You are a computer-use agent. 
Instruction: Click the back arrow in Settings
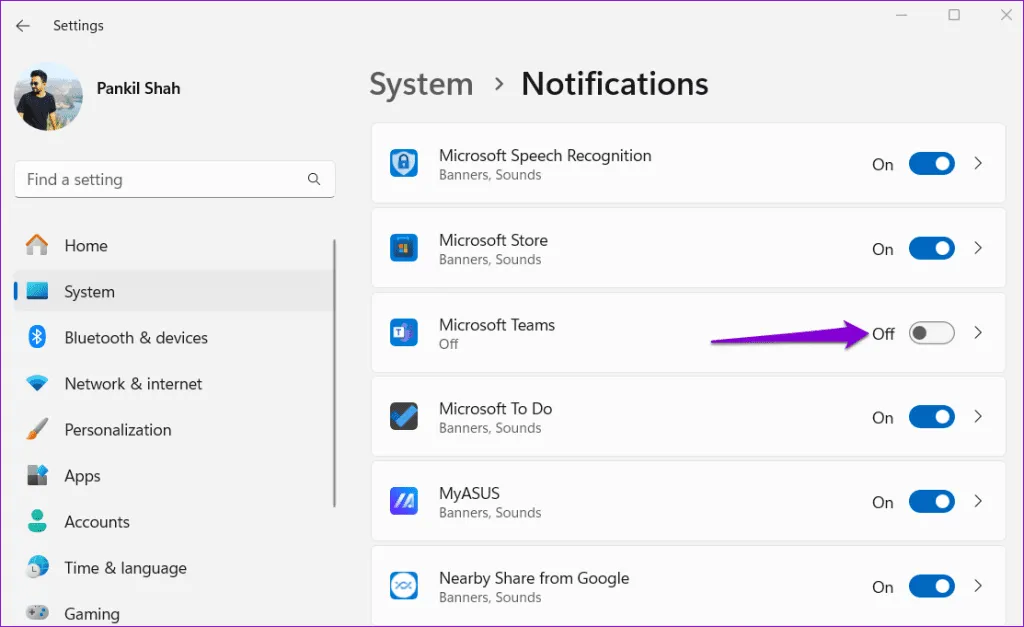(23, 26)
